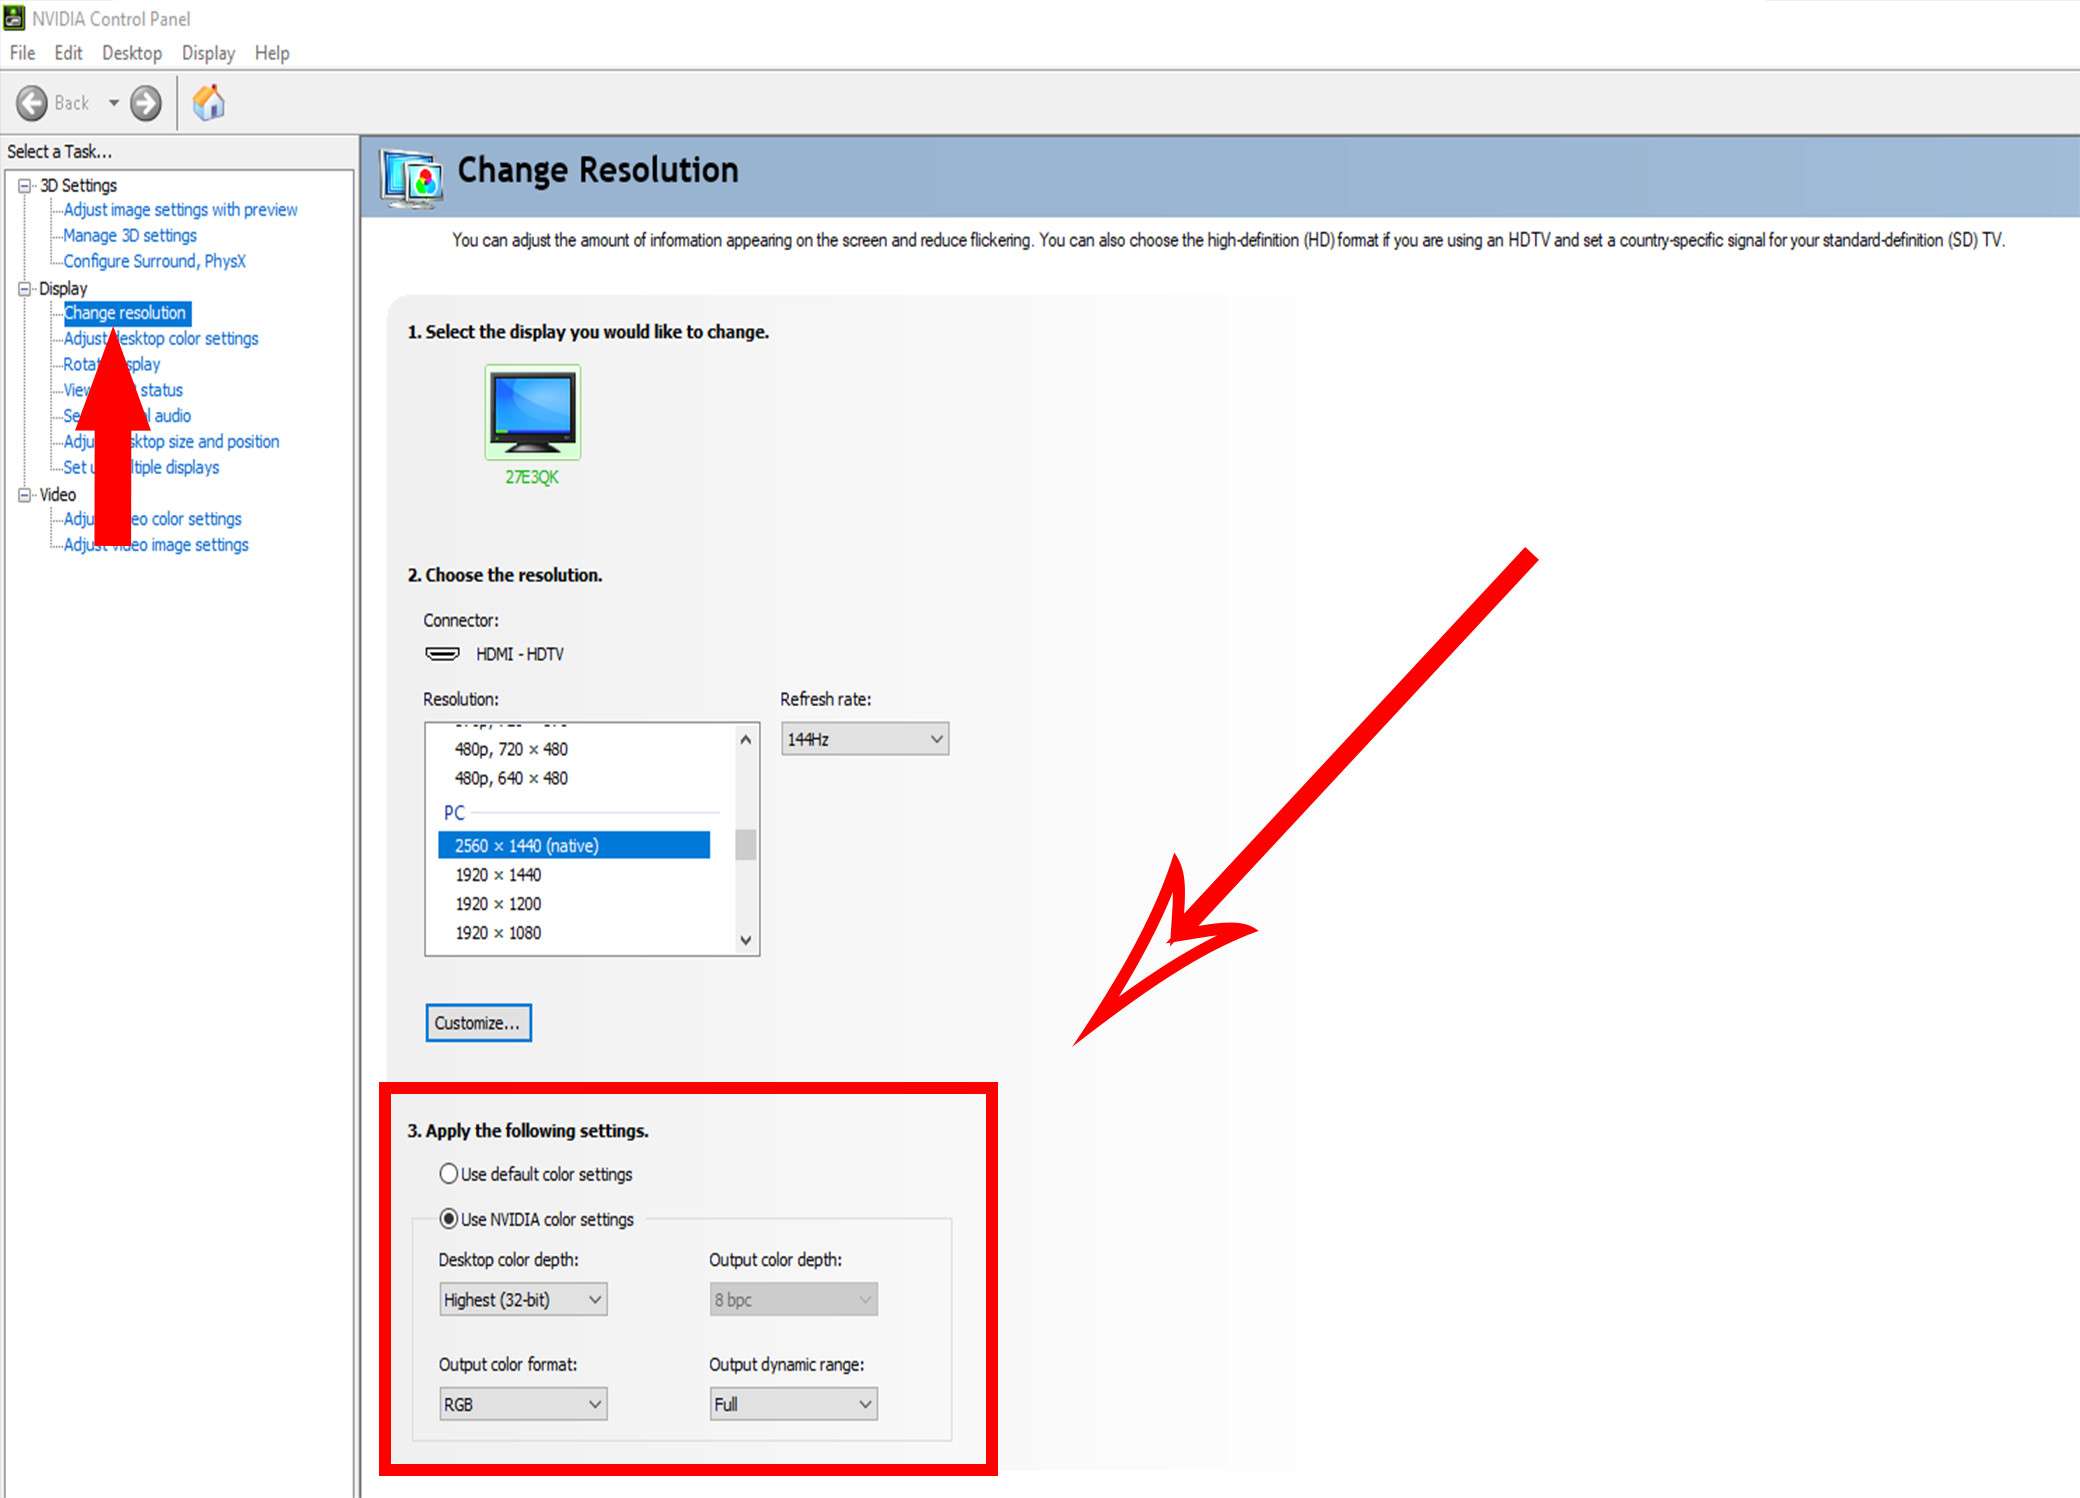Open Adjust desktop size and position
Screen dimensions: 2080x1498
click(x=171, y=441)
